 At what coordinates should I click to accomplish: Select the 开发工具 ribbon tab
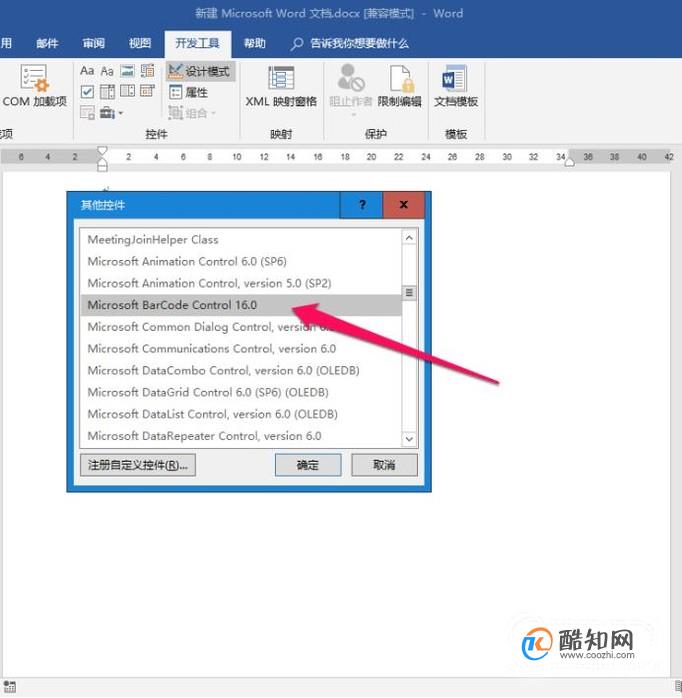coord(198,44)
